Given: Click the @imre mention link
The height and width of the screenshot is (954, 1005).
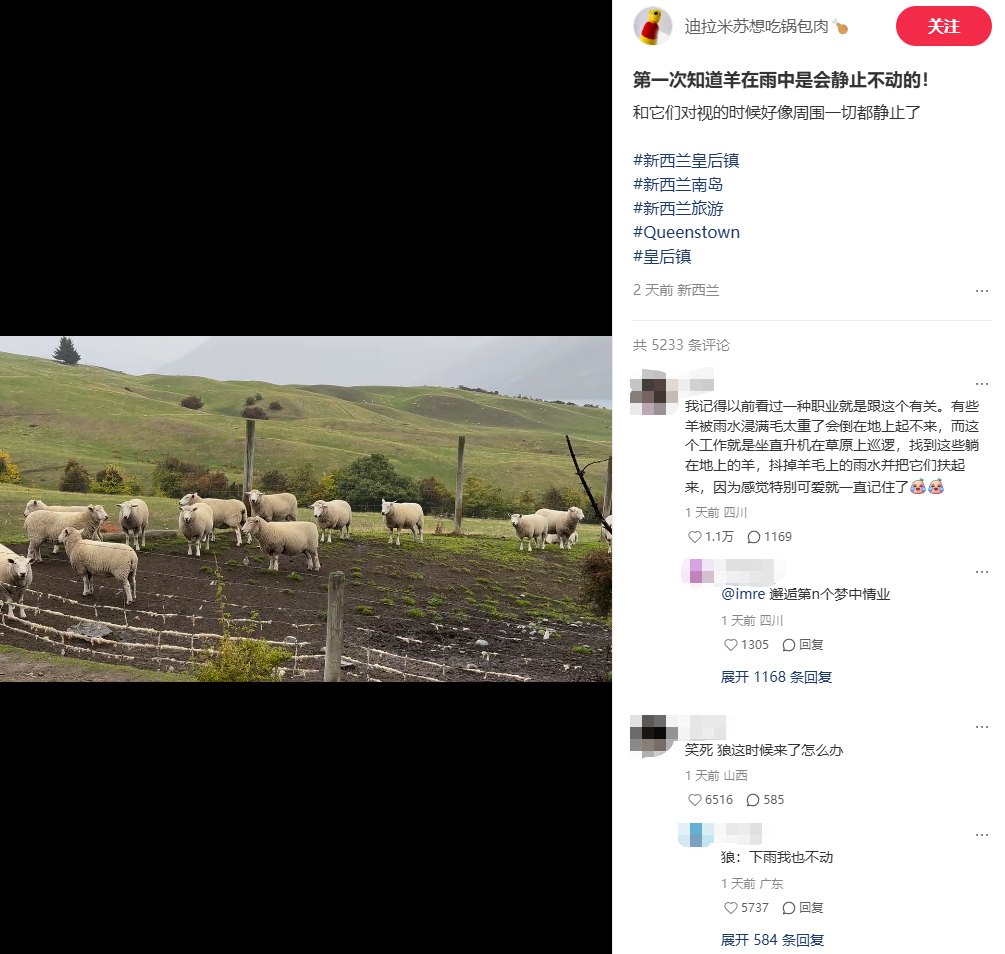Looking at the screenshot, I should pos(743,594).
